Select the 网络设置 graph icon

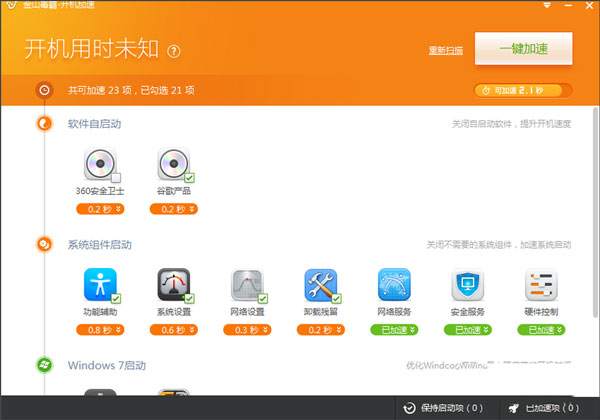pos(247,285)
